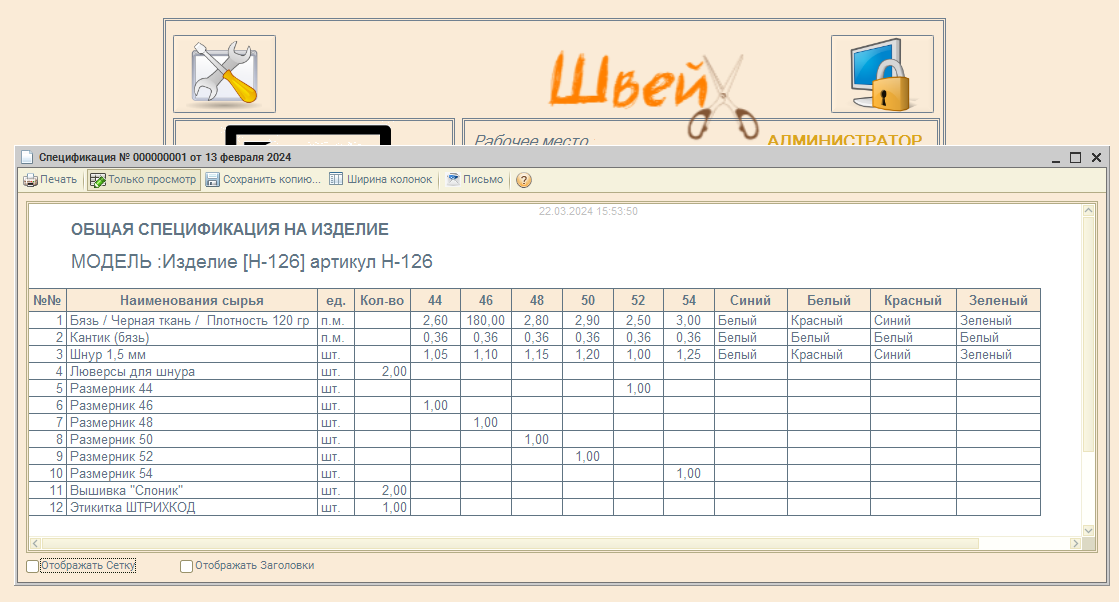
Task: Click Сохранить копию... button
Action: (263, 180)
